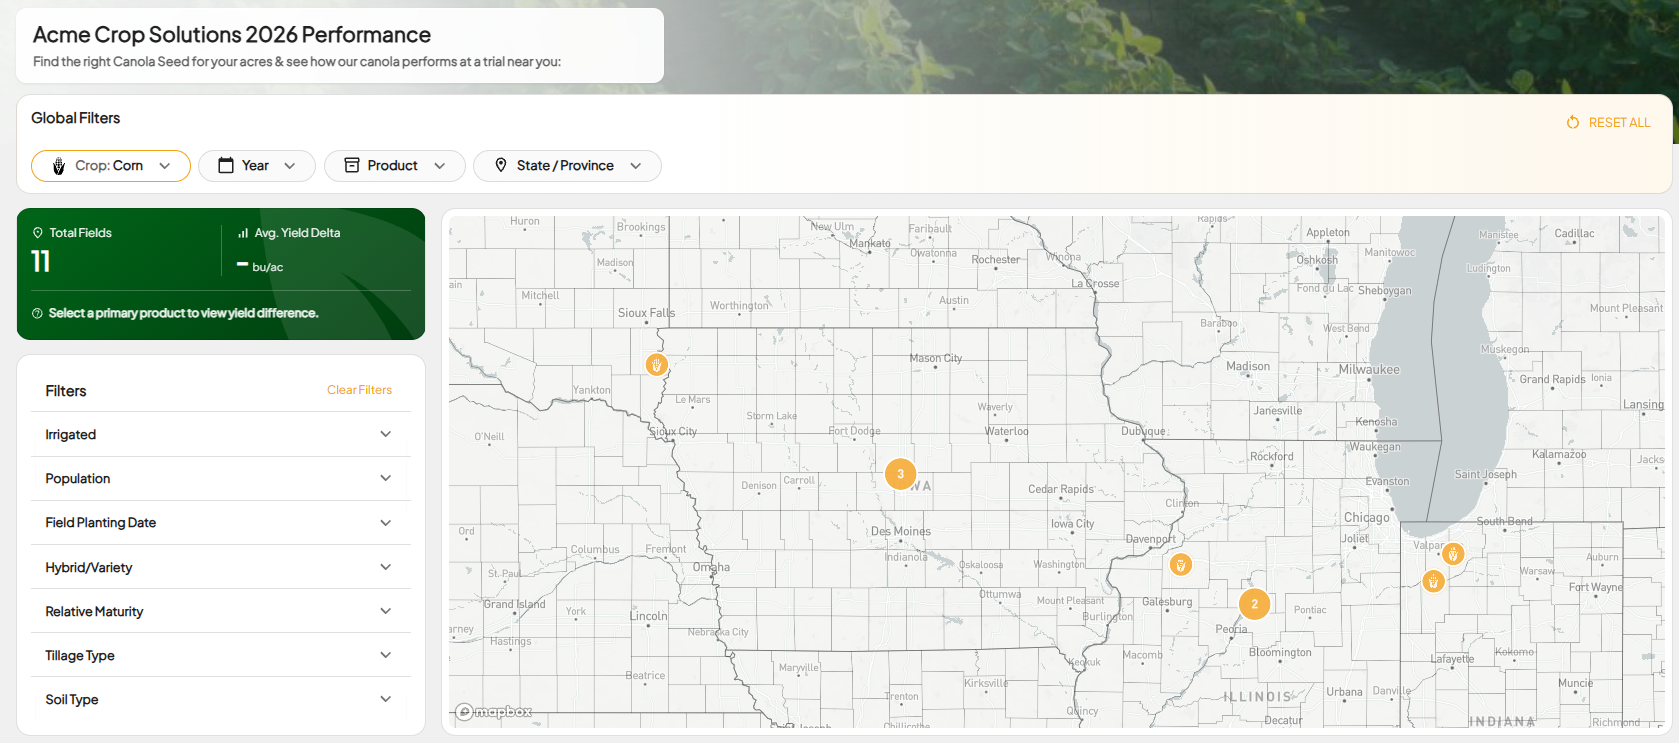Click 'Acme Crop Solutions 2026 Performance' title

click(232, 35)
